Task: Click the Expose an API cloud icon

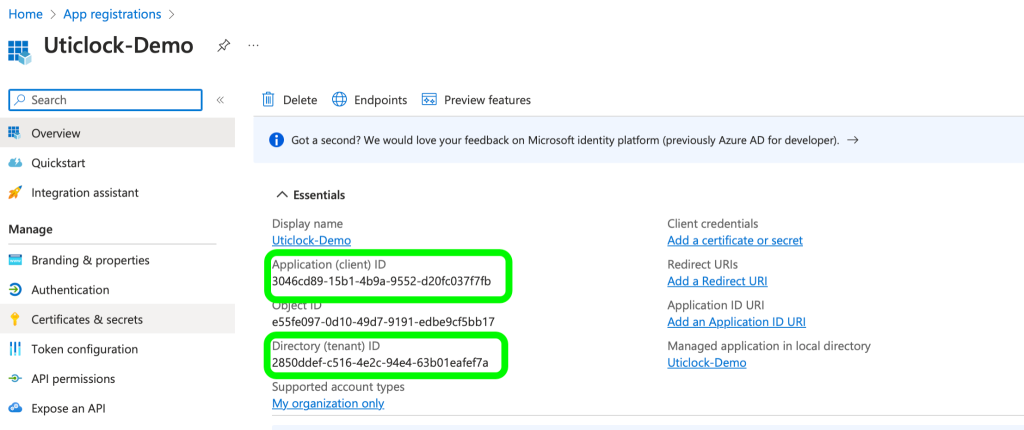Action: [15, 408]
